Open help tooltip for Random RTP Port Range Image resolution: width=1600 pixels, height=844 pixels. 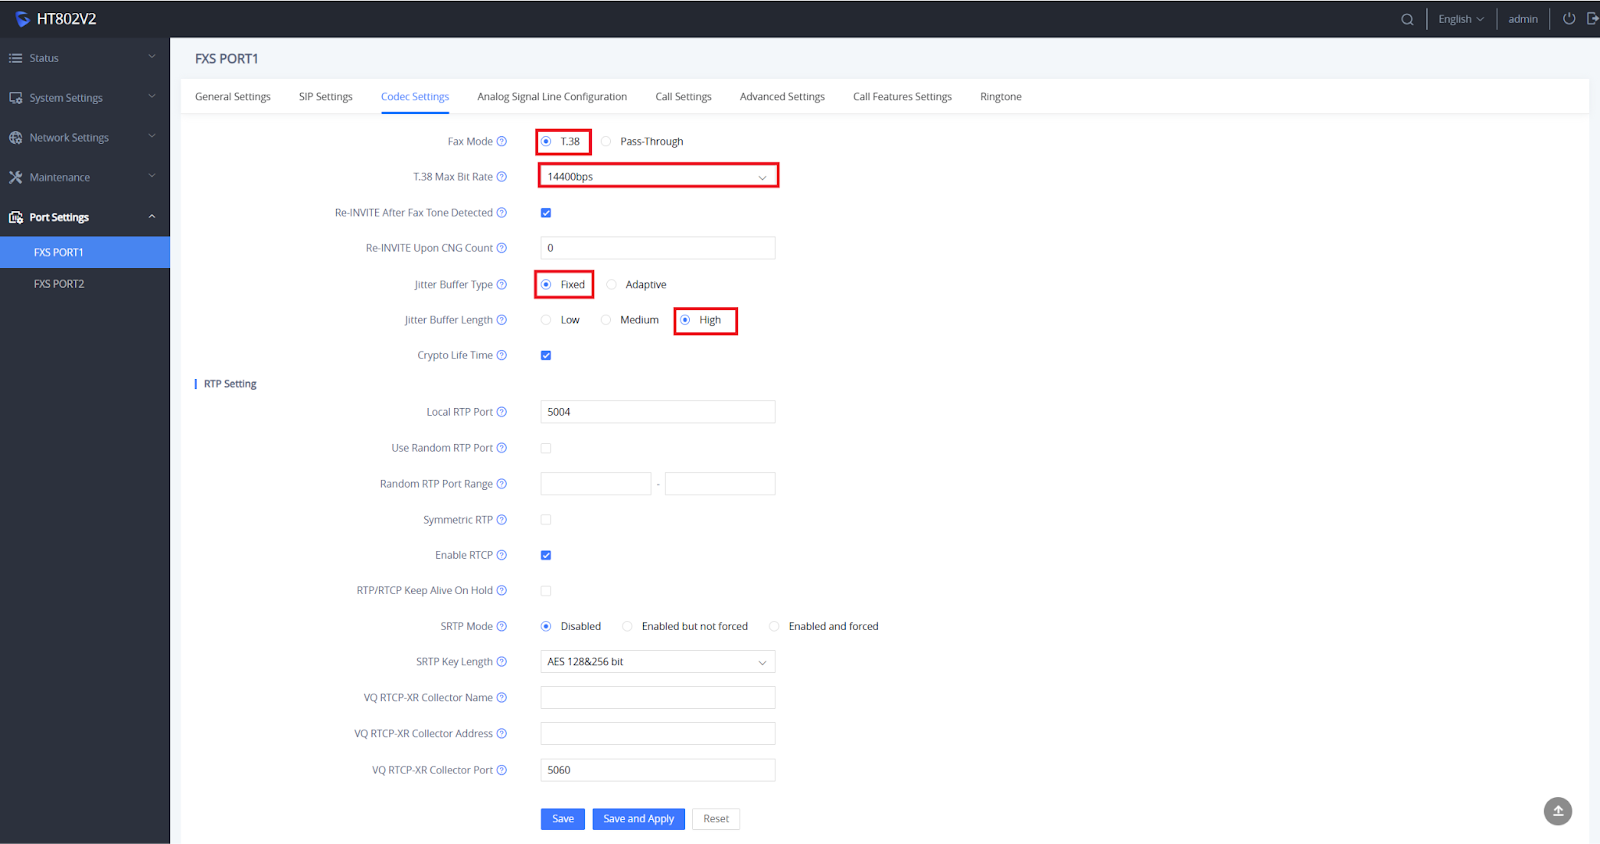coord(502,484)
